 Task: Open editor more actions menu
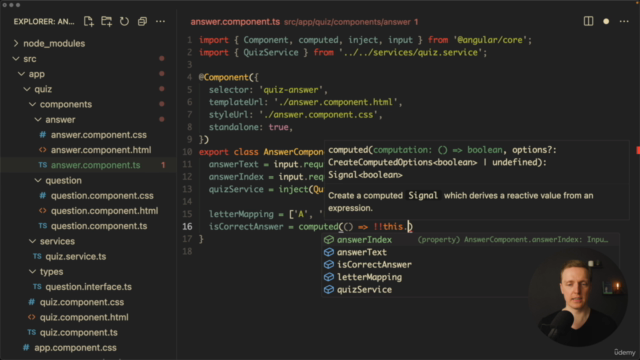(624, 21)
